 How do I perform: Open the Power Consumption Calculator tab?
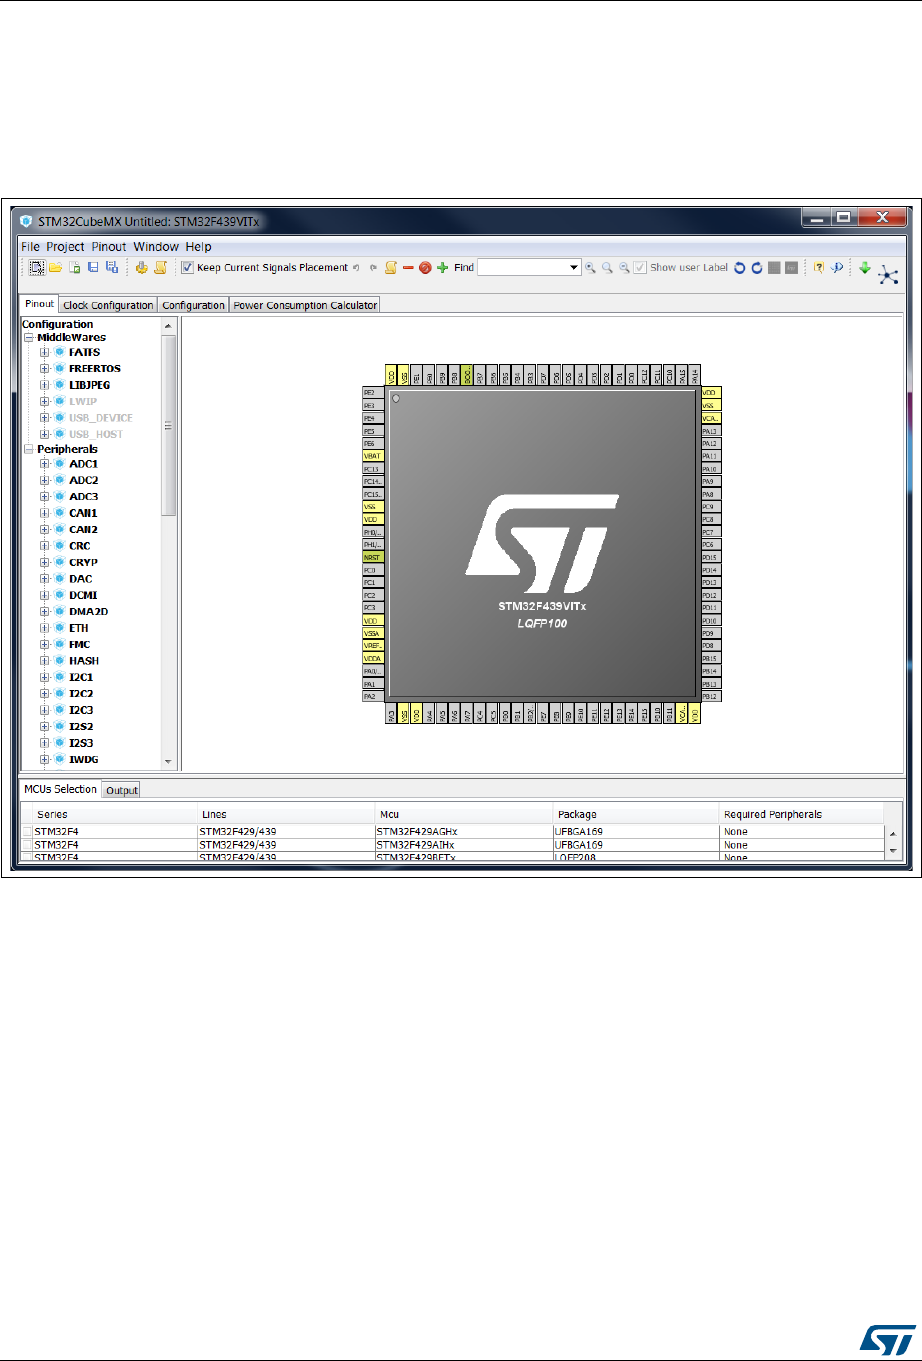tap(305, 305)
